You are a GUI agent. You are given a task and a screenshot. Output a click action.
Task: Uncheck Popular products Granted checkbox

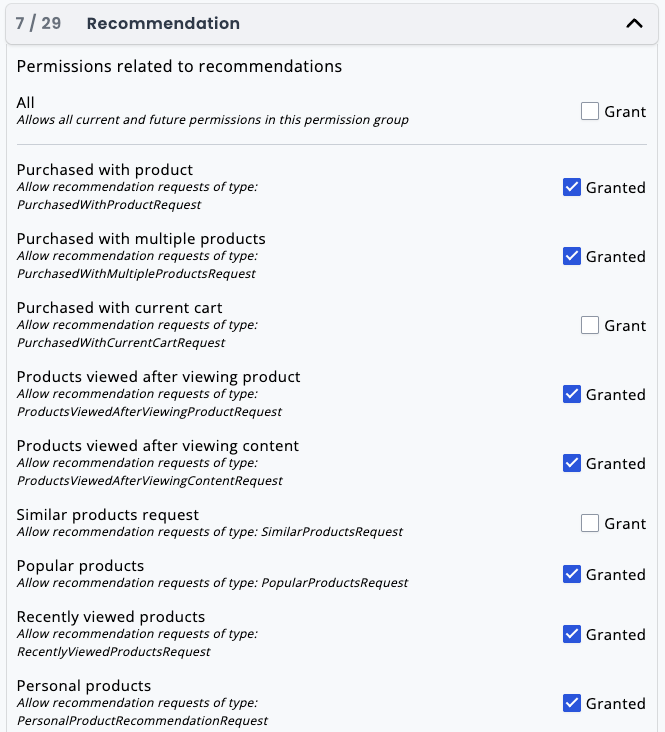click(x=572, y=574)
